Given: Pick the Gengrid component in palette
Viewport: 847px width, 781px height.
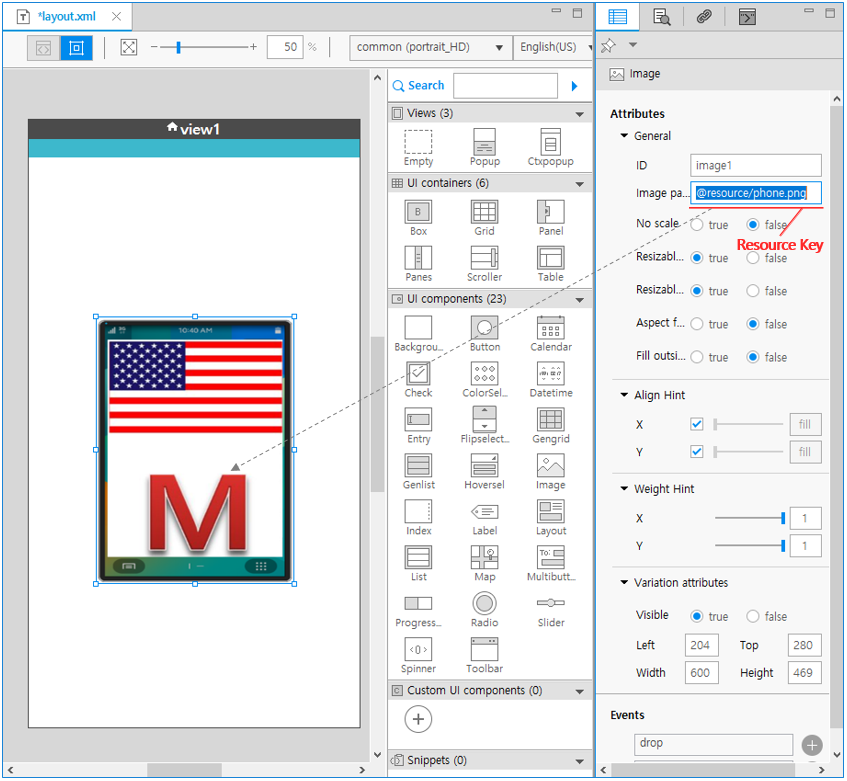Looking at the screenshot, I should [x=550, y=420].
